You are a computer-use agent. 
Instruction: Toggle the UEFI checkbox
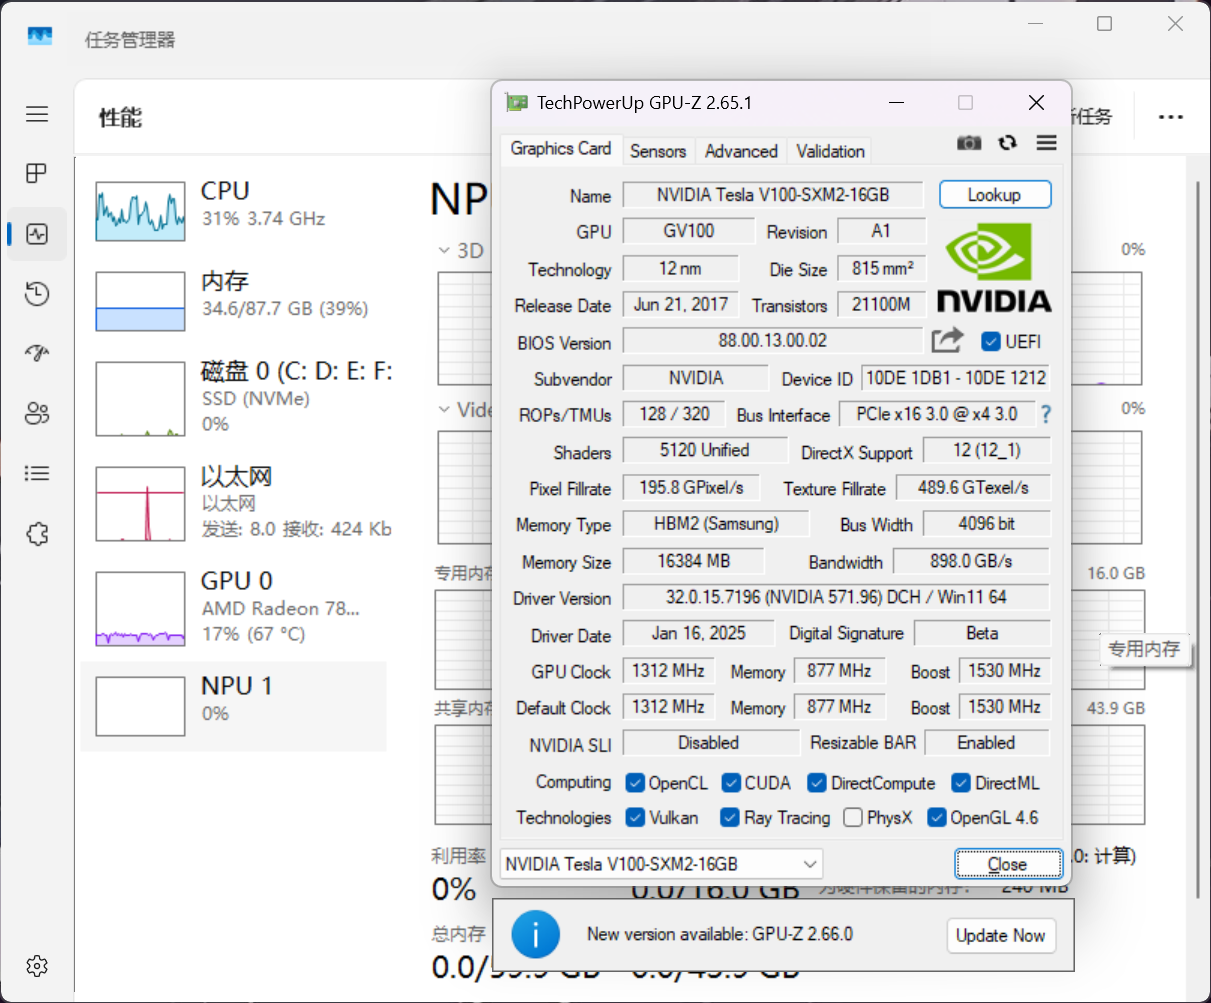point(991,342)
